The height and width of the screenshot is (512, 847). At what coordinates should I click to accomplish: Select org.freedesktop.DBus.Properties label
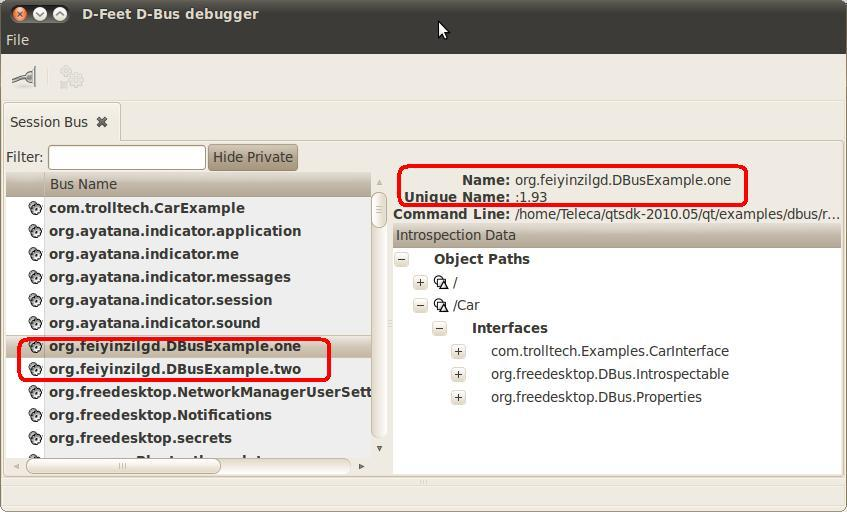596,397
